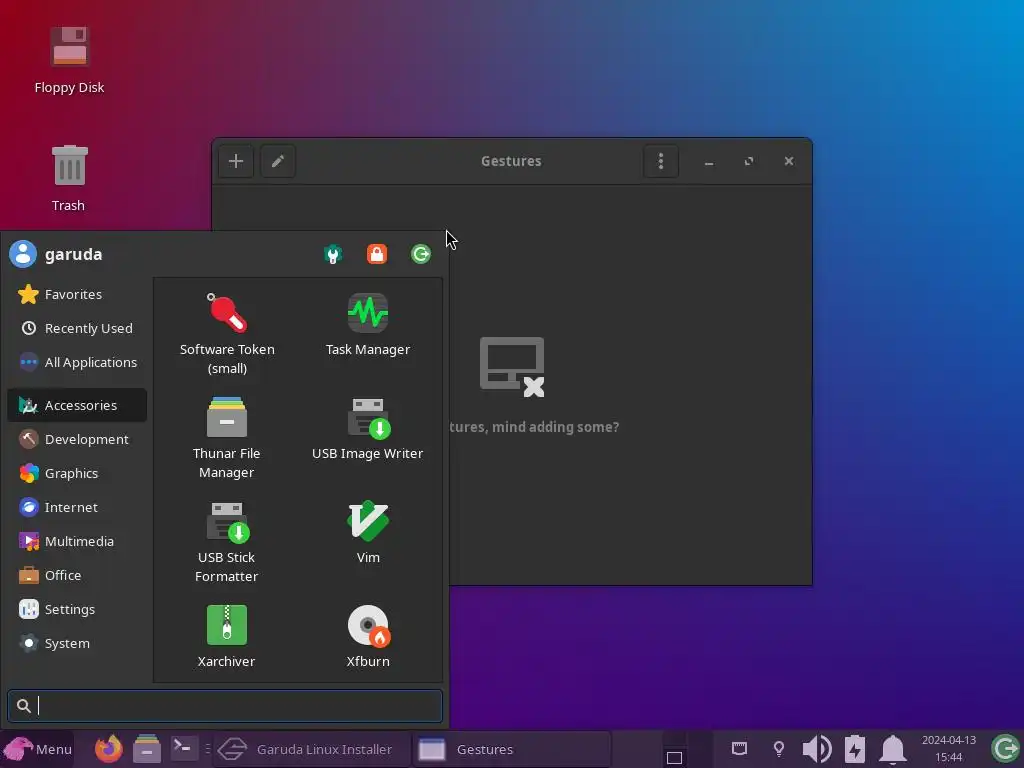Launch Task Manager from menu
Screen dimensions: 1024x768
[368, 325]
